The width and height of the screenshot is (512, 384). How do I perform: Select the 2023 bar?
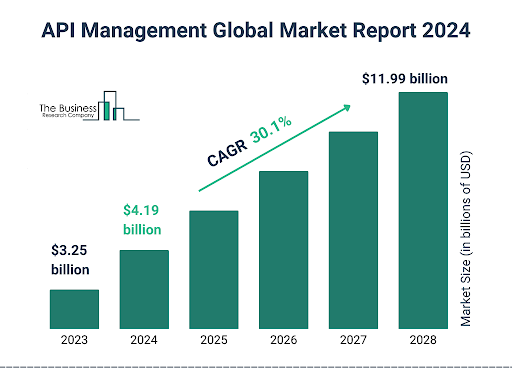click(74, 309)
